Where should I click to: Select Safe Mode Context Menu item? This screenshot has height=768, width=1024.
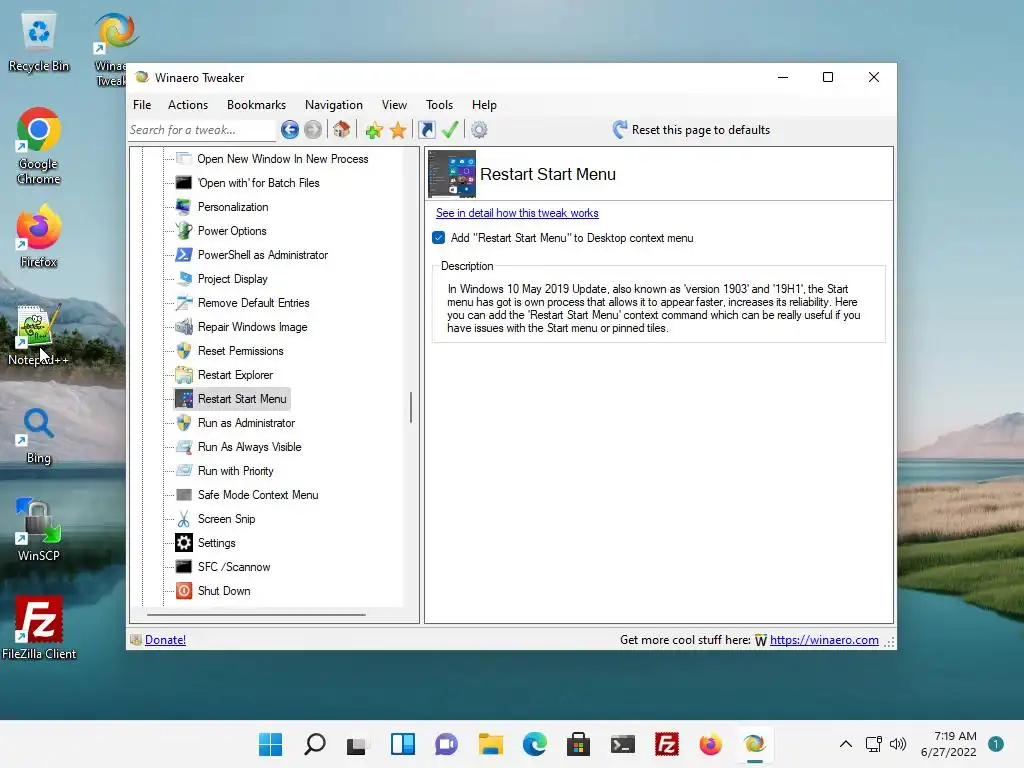(258, 495)
